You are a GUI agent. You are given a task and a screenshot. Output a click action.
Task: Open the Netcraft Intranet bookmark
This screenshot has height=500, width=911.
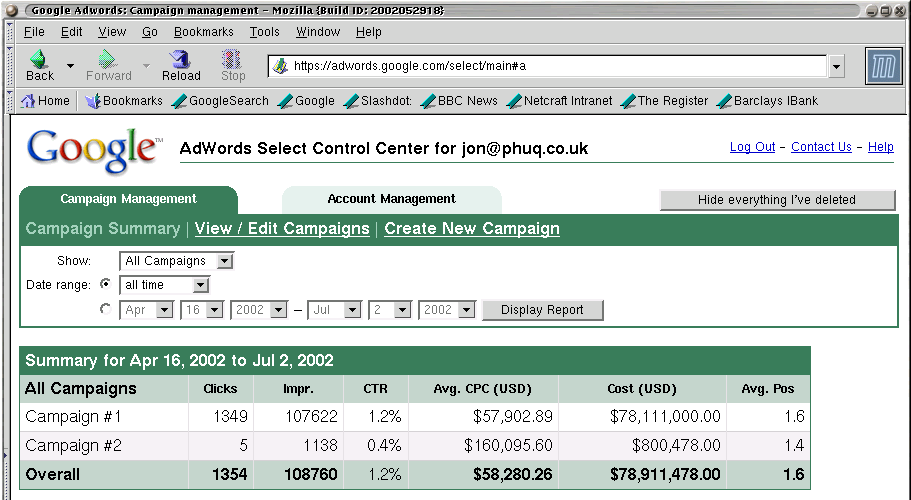[559, 101]
